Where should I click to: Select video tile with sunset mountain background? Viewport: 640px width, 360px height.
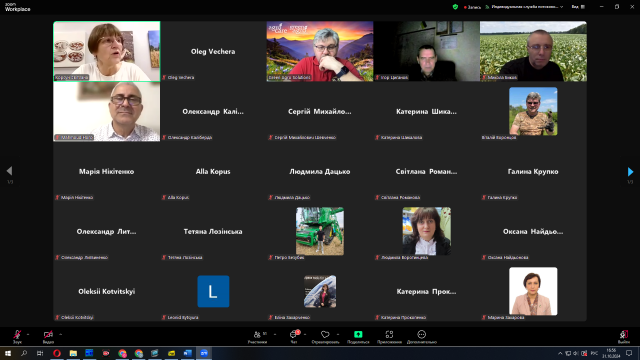(x=320, y=51)
